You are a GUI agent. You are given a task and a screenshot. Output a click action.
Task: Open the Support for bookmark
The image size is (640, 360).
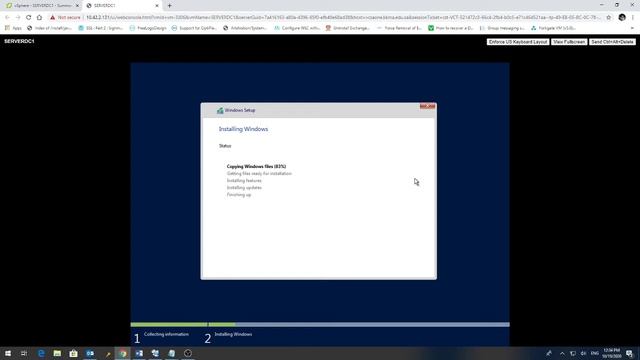coord(194,28)
